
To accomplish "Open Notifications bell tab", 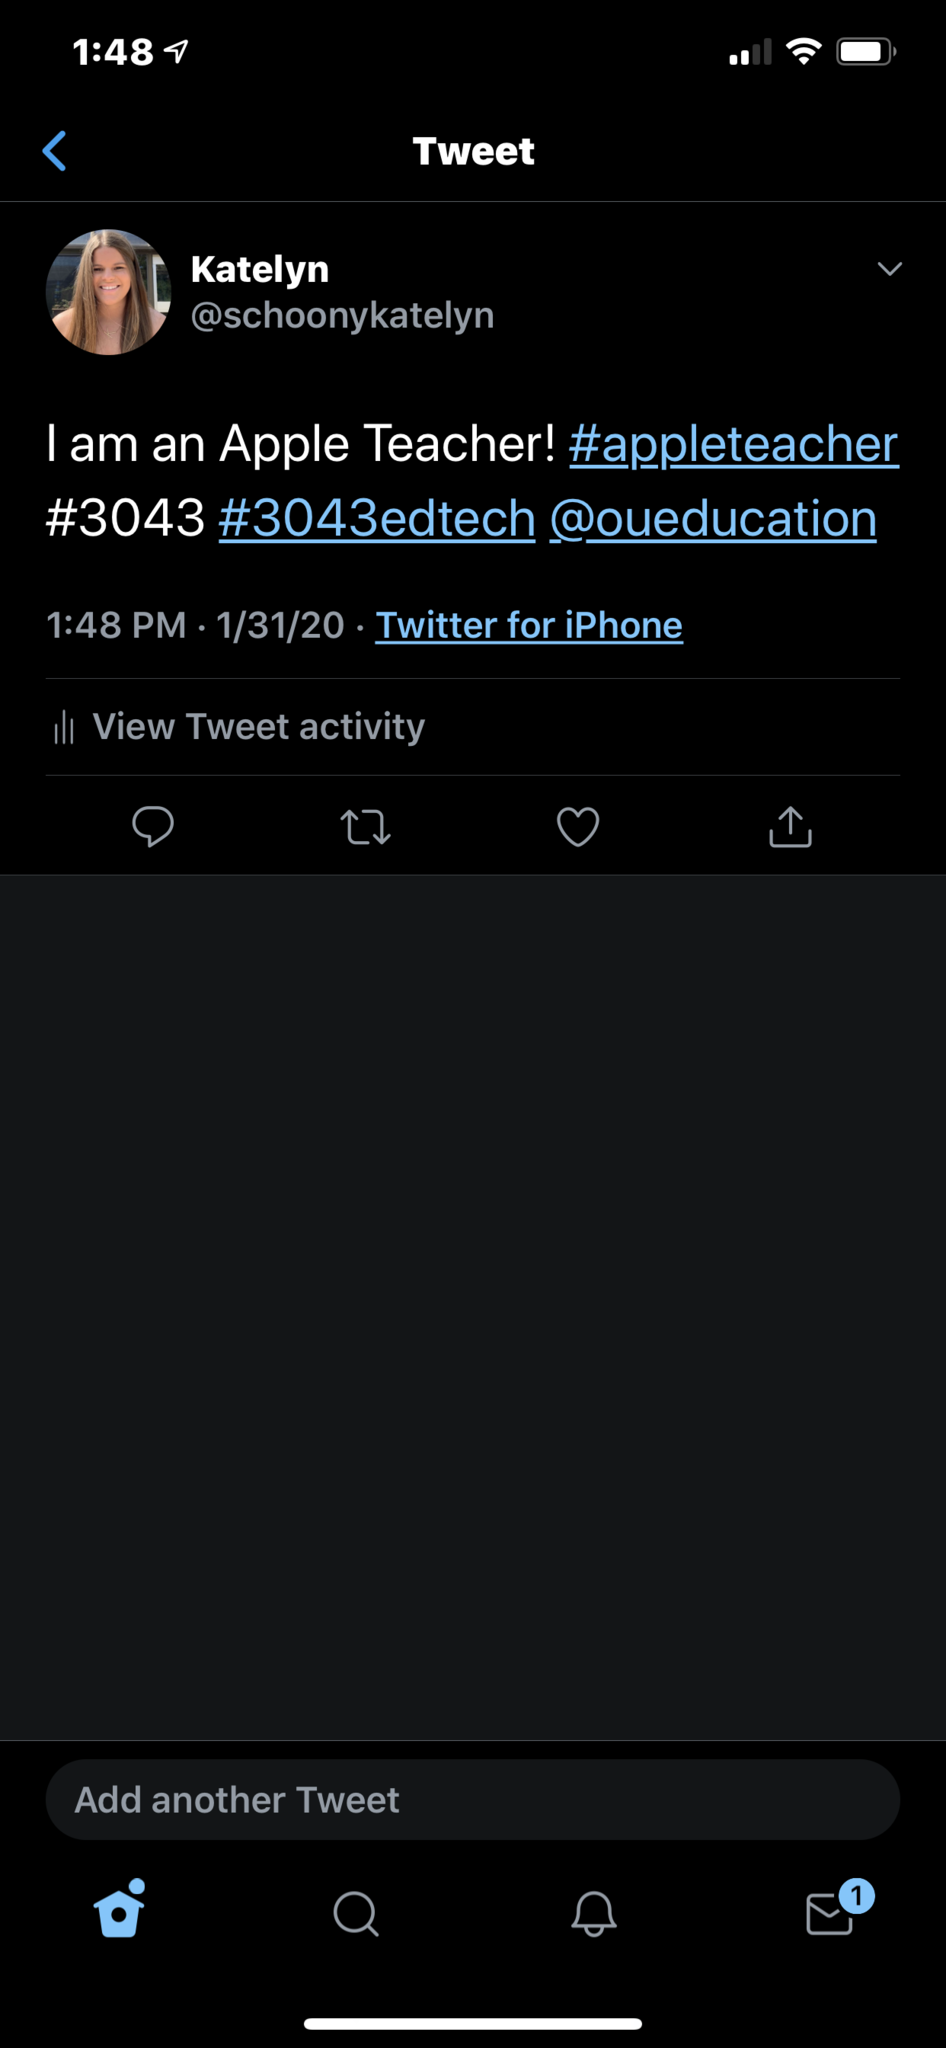I will (593, 1914).
